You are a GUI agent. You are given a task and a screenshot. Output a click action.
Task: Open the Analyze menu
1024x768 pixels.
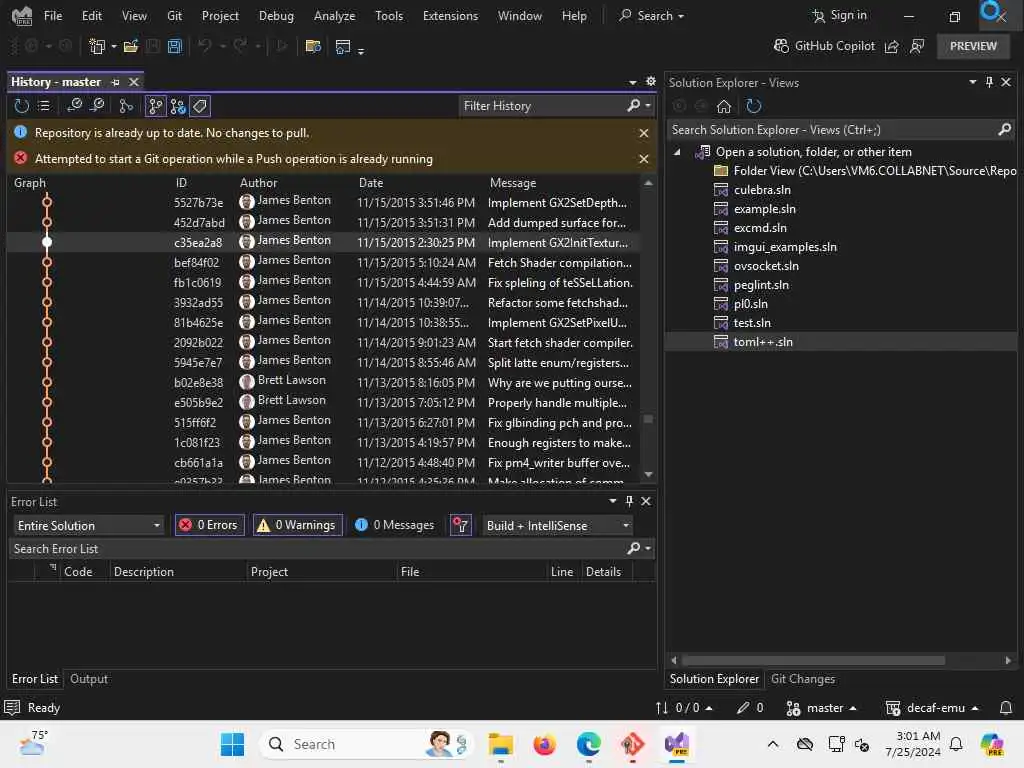click(334, 16)
